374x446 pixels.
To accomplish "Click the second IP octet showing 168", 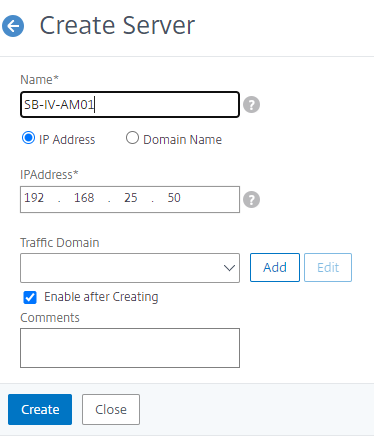I will [84, 198].
